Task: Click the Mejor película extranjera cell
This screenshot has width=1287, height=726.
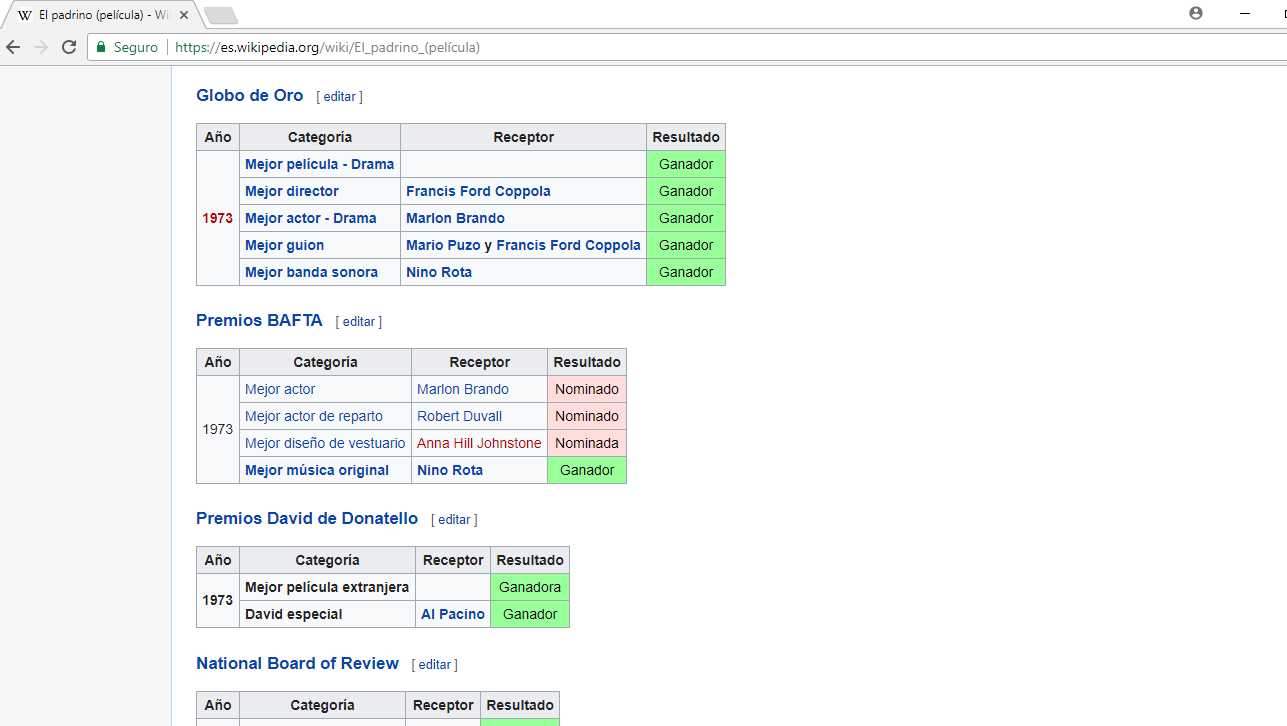Action: click(x=327, y=587)
